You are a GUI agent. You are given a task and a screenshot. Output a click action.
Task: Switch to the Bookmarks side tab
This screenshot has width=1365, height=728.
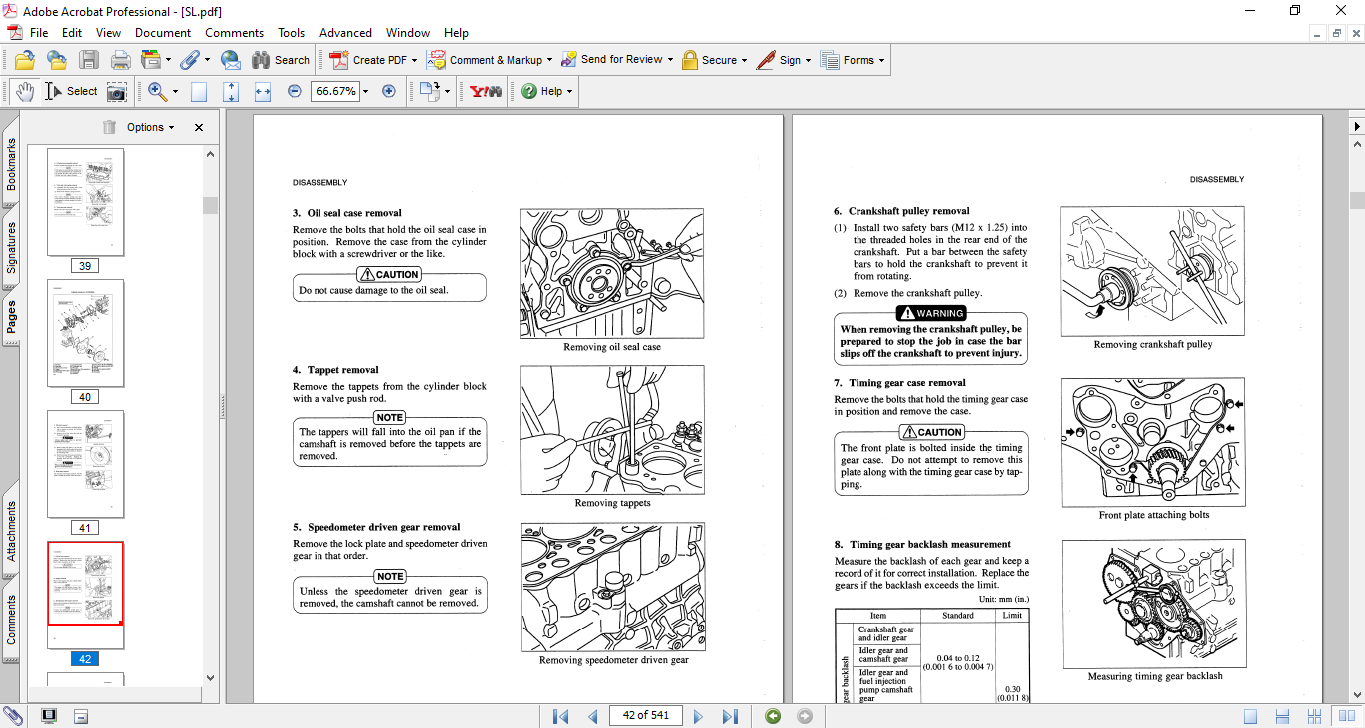click(x=11, y=165)
